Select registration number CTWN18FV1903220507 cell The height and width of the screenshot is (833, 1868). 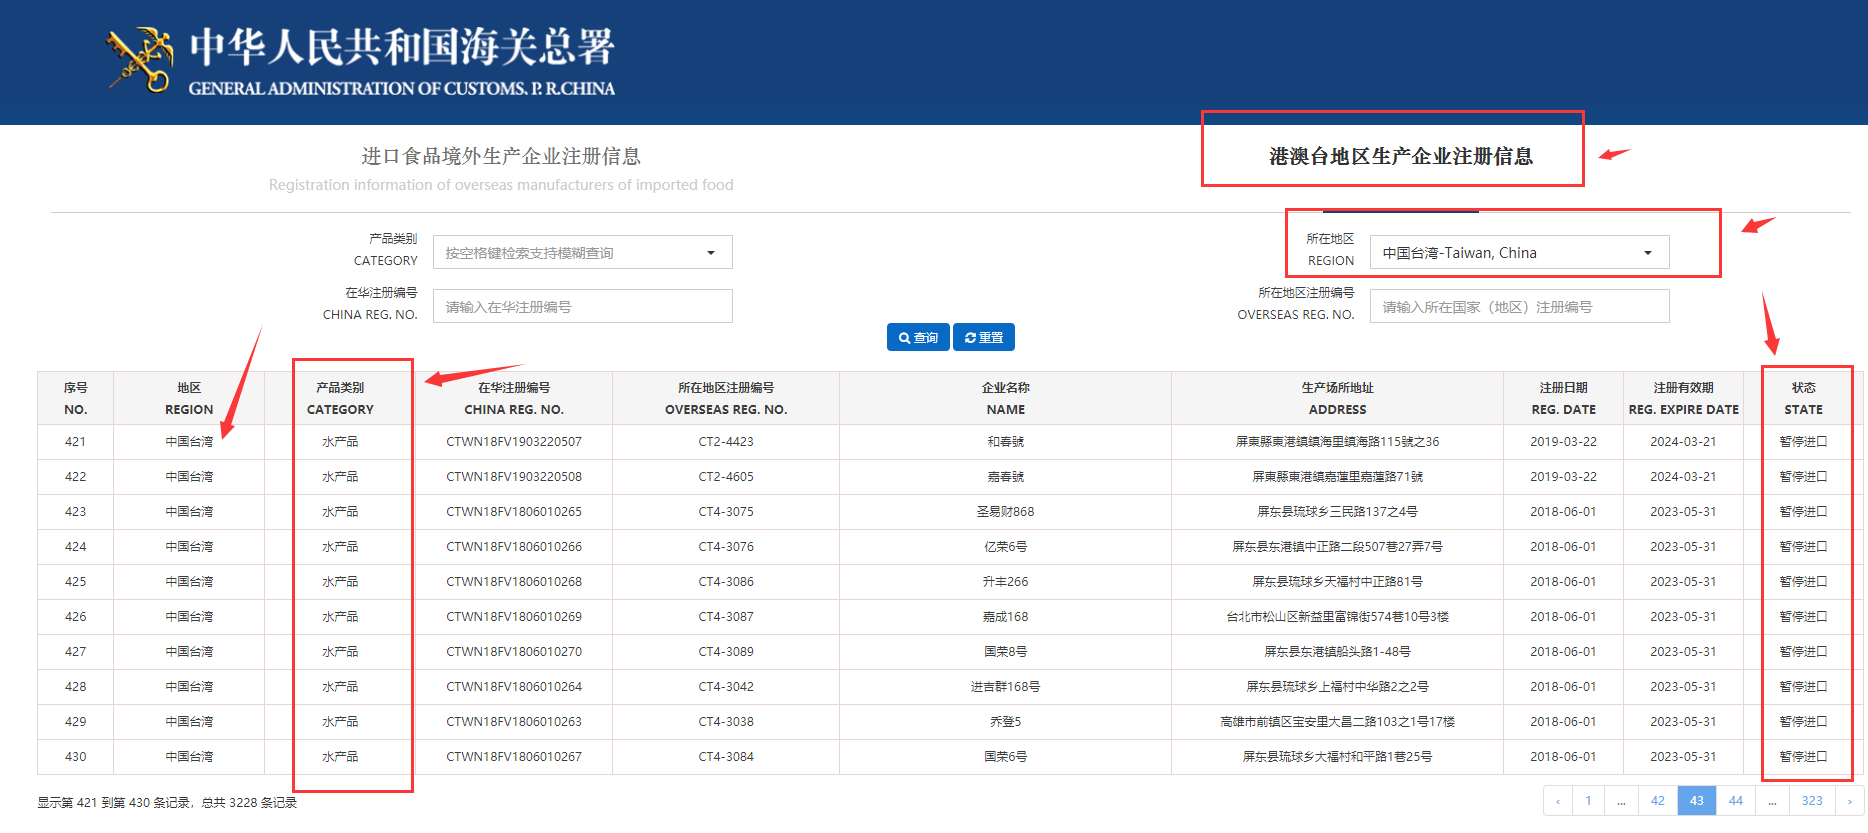click(x=514, y=442)
